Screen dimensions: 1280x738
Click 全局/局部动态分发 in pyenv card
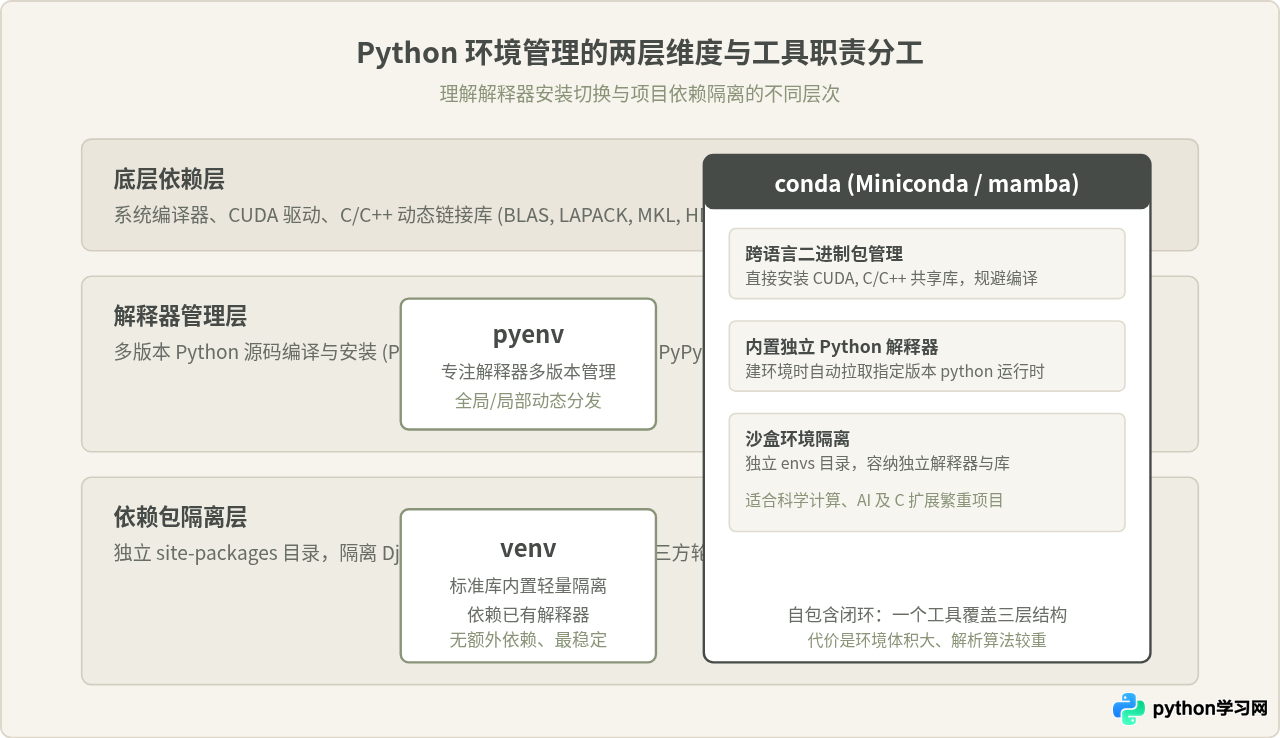coord(528,400)
